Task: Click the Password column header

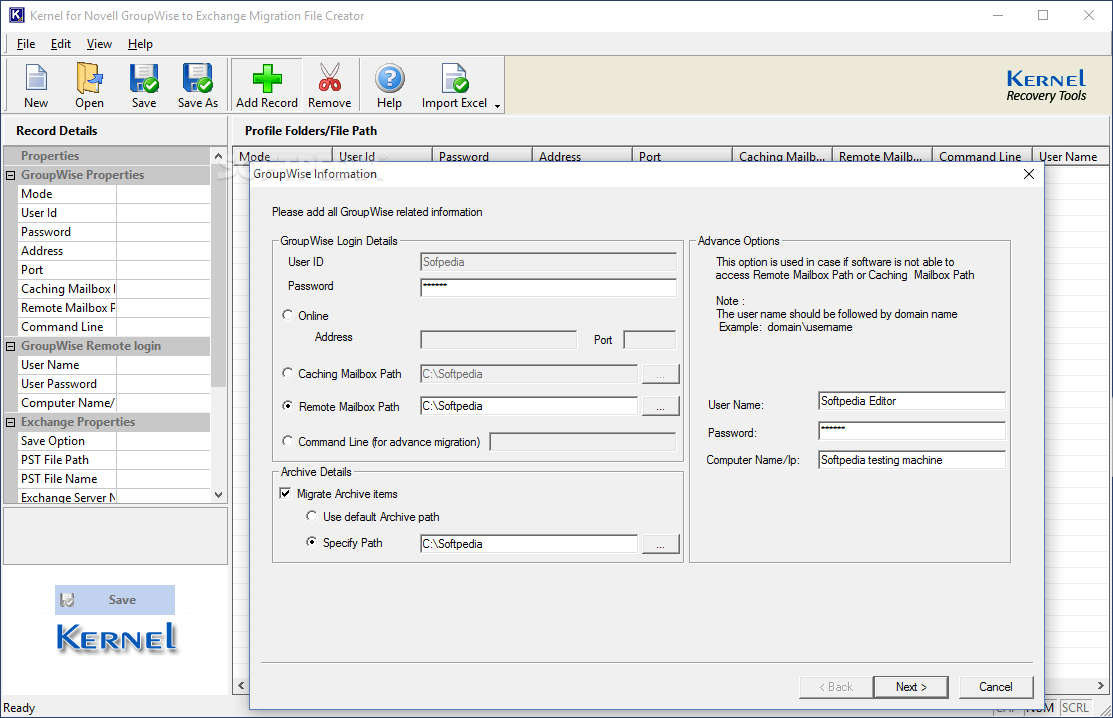Action: [482, 156]
